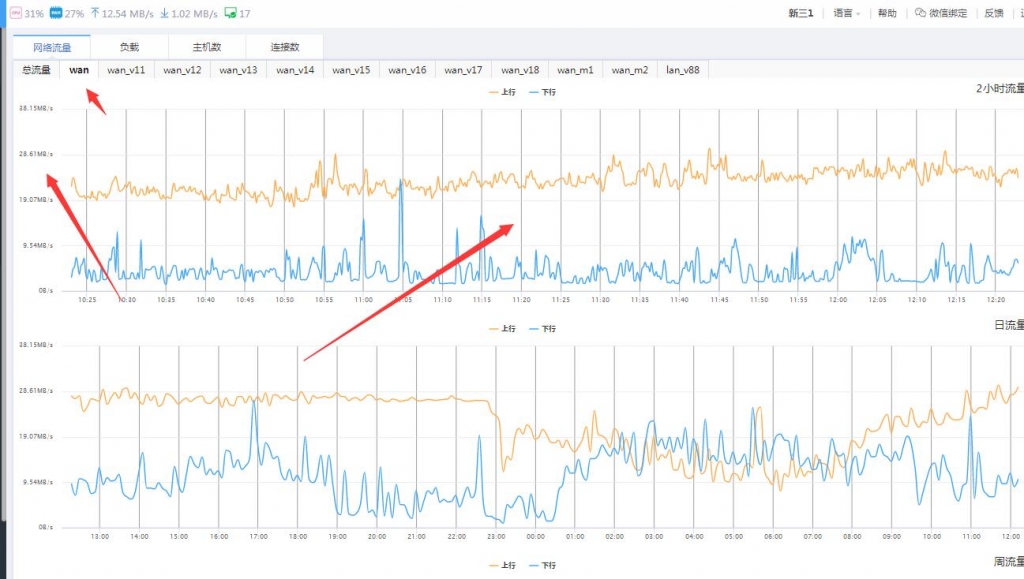This screenshot has height=579, width=1024.
Task: Open the 语言 language dropdown
Action: point(846,13)
